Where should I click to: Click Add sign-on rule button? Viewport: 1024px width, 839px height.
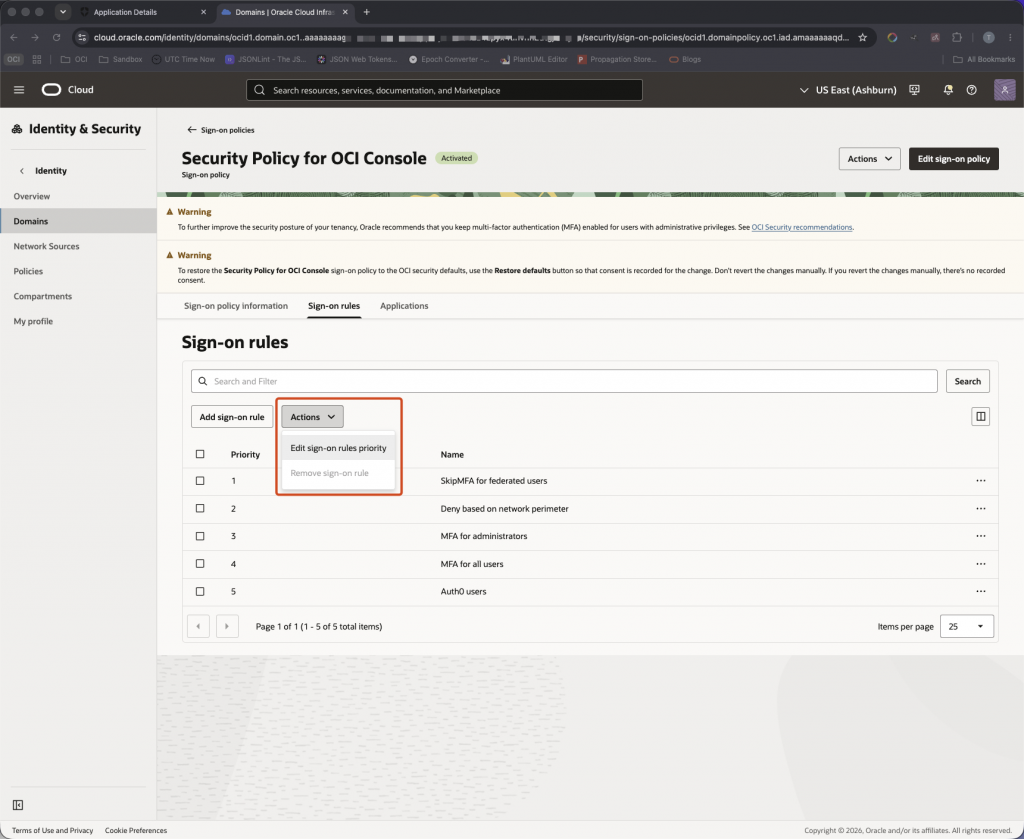click(232, 417)
